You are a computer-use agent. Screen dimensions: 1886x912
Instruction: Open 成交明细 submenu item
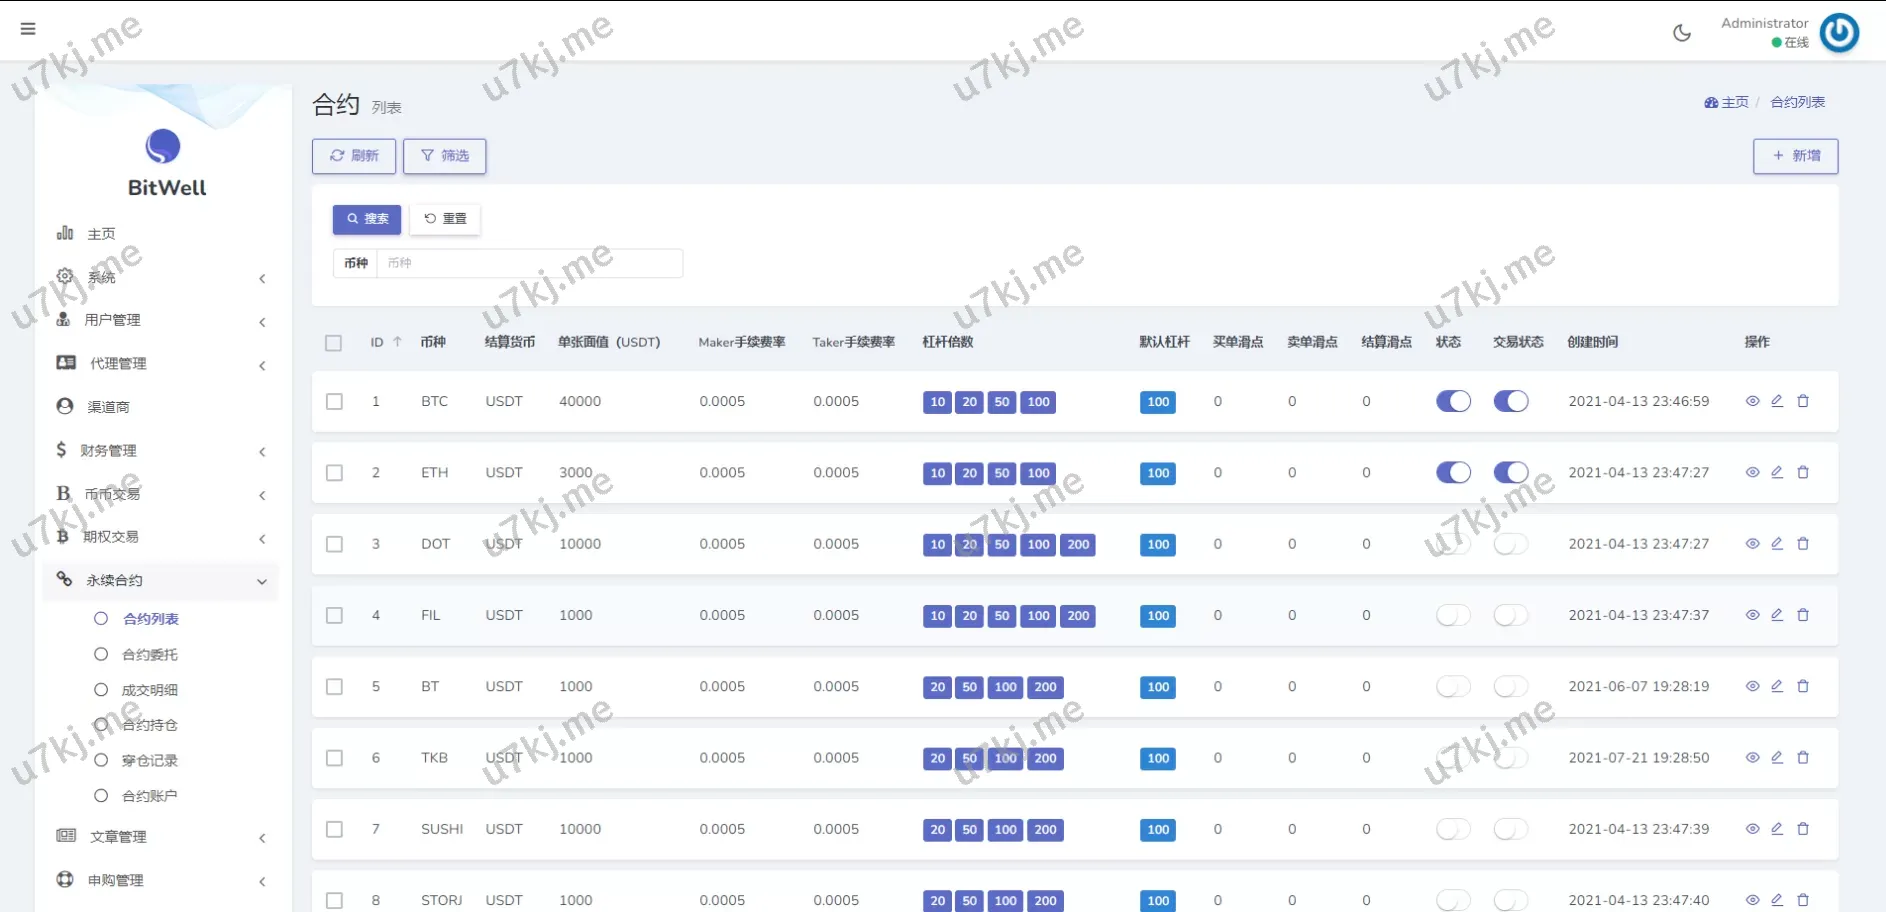click(x=150, y=690)
